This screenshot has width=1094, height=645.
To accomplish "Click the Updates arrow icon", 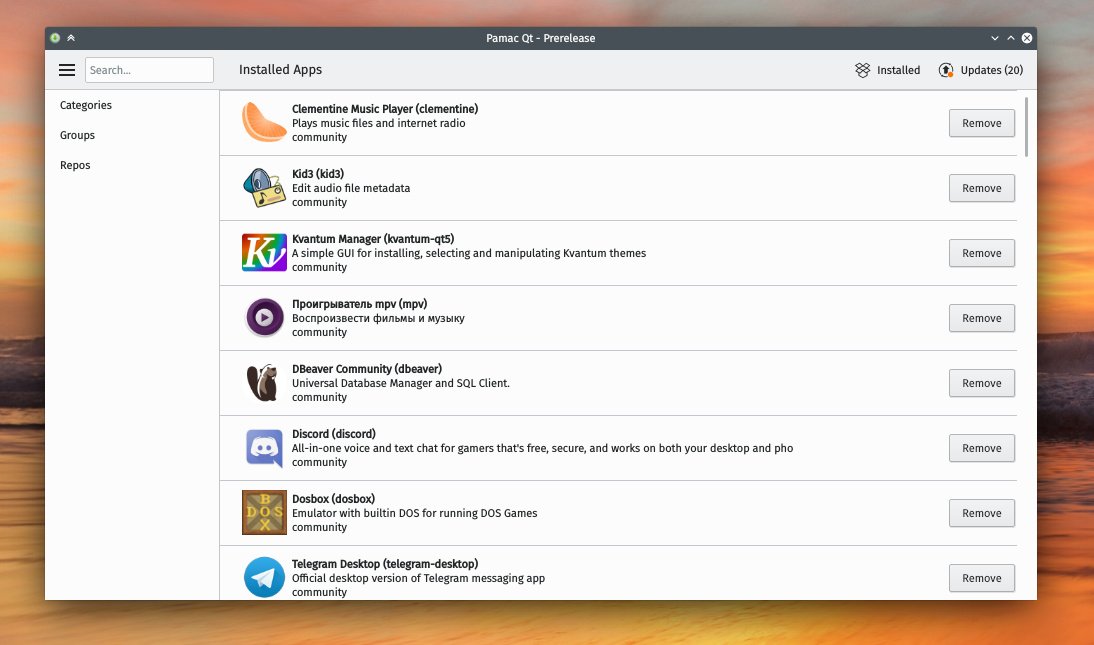I will coord(945,70).
